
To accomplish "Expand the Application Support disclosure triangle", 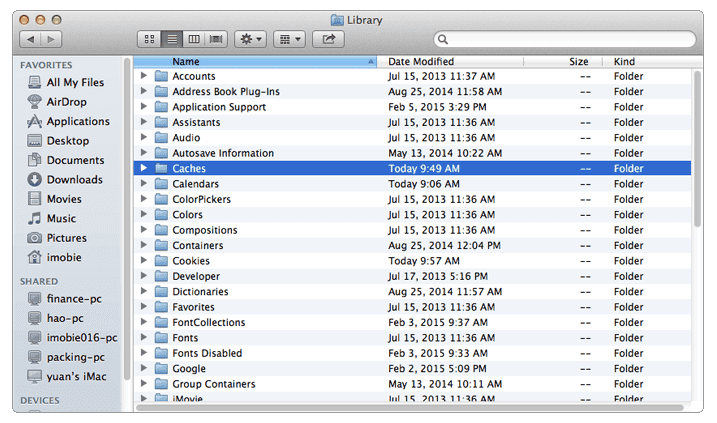I will (144, 106).
